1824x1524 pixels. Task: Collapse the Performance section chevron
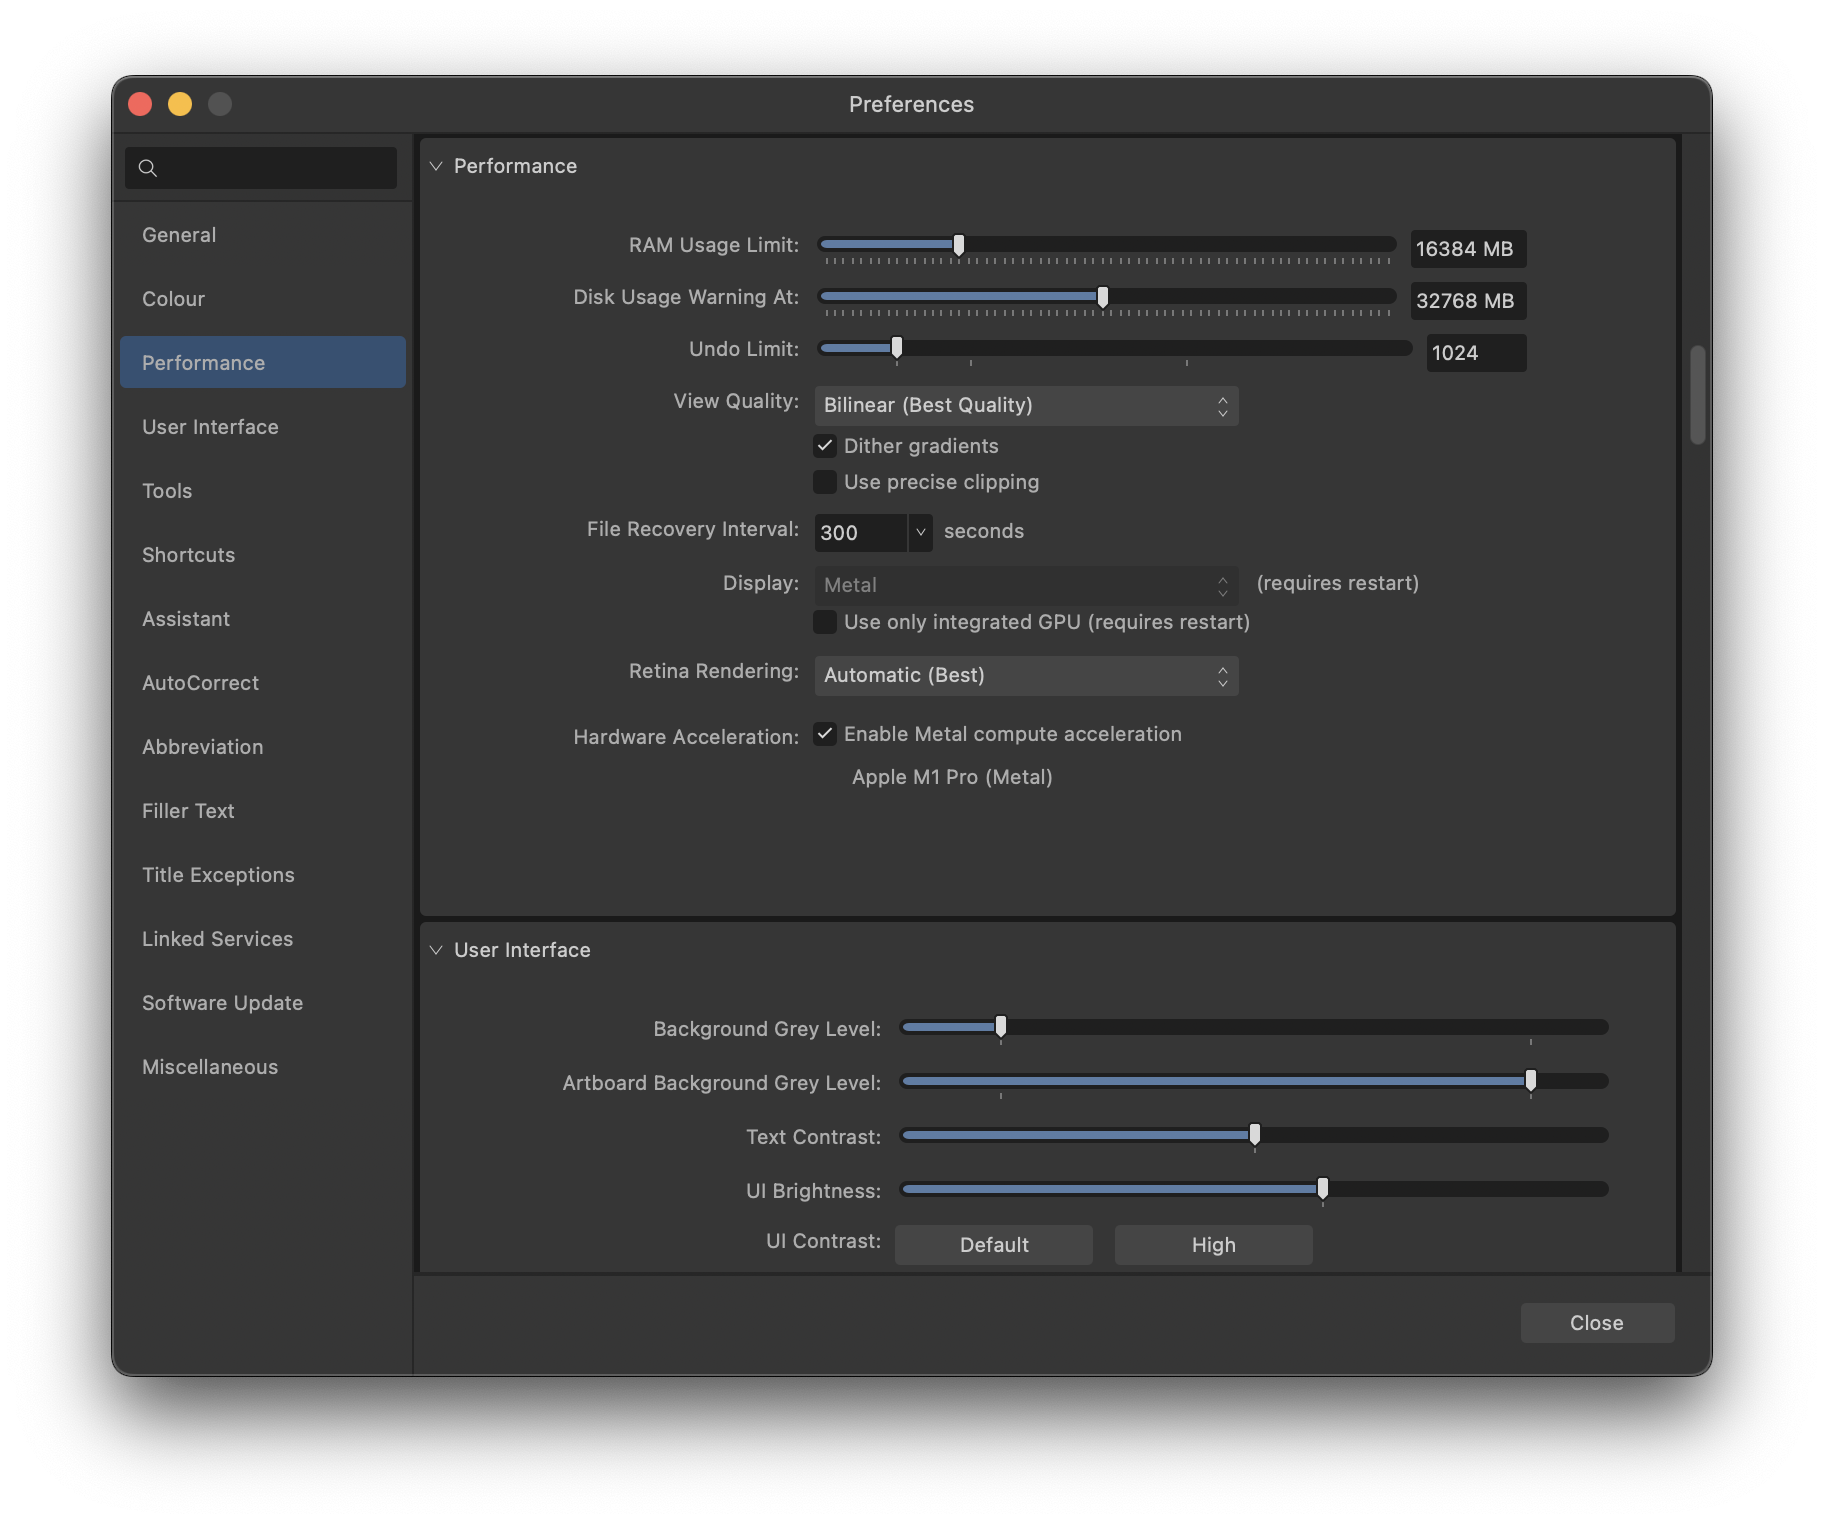(x=436, y=166)
